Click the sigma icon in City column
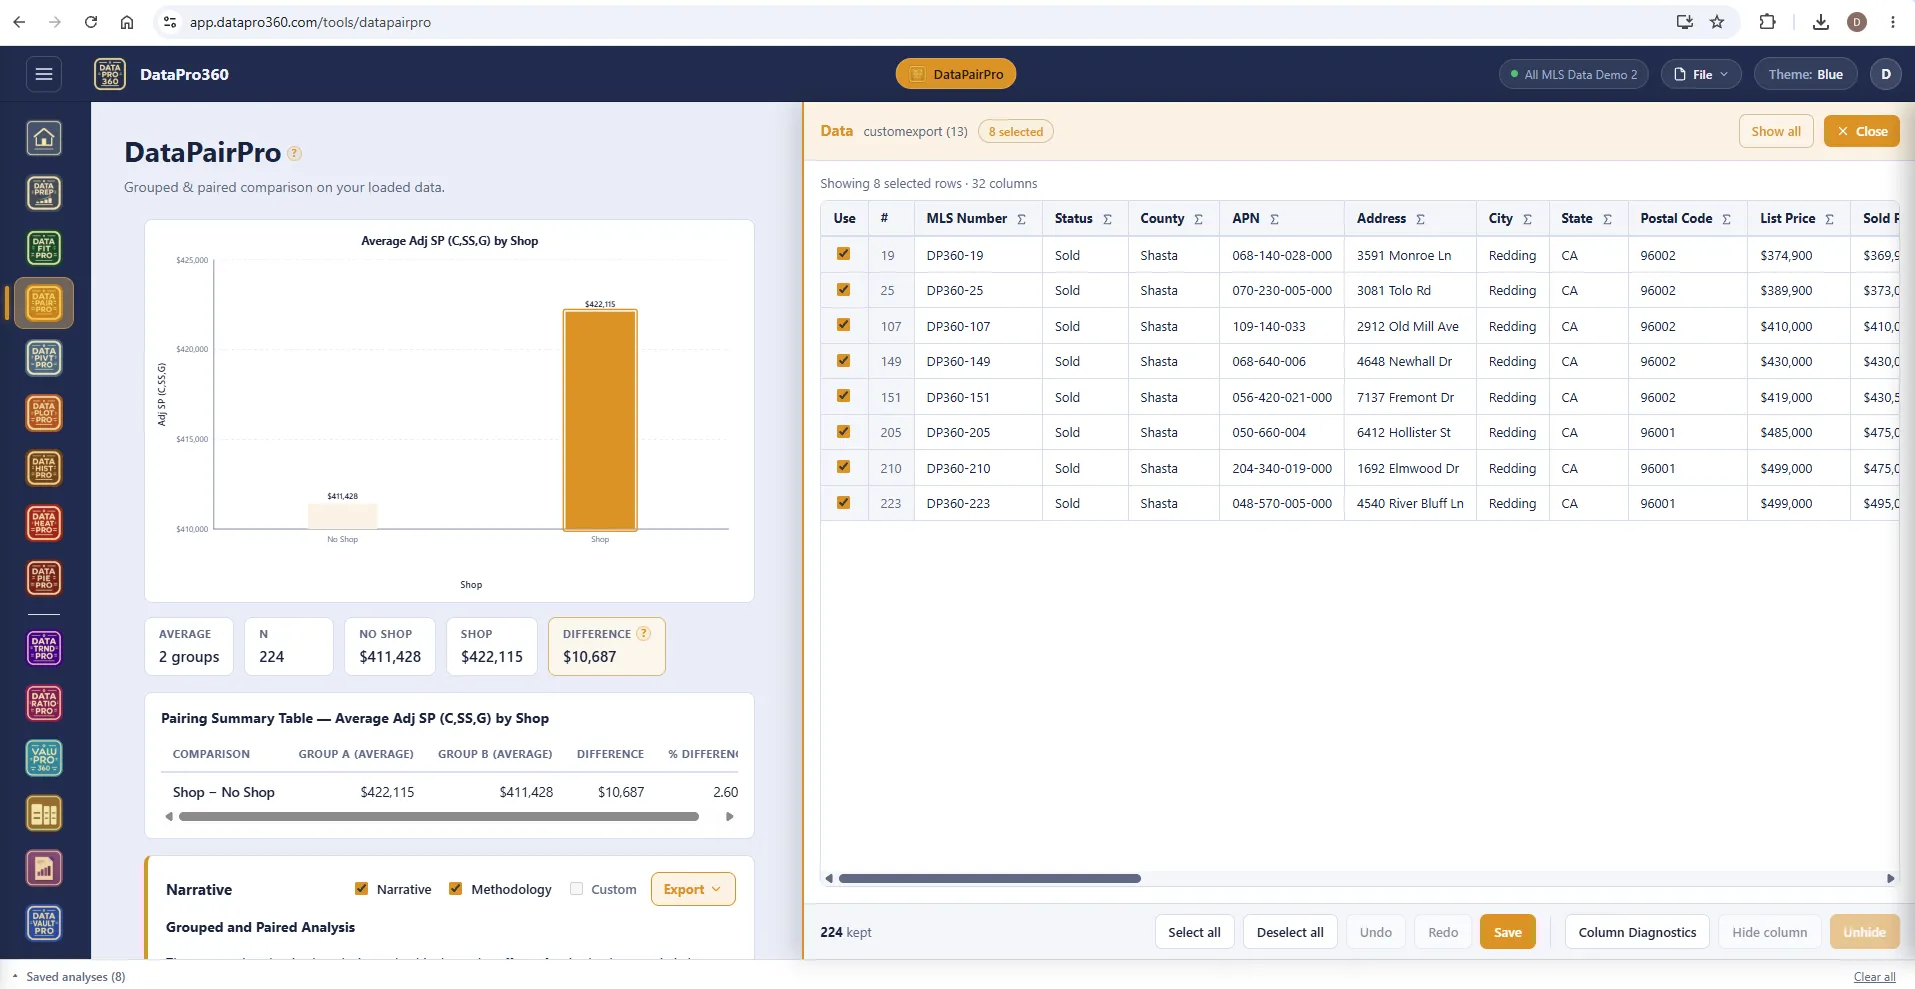The image size is (1915, 989). coord(1527,219)
